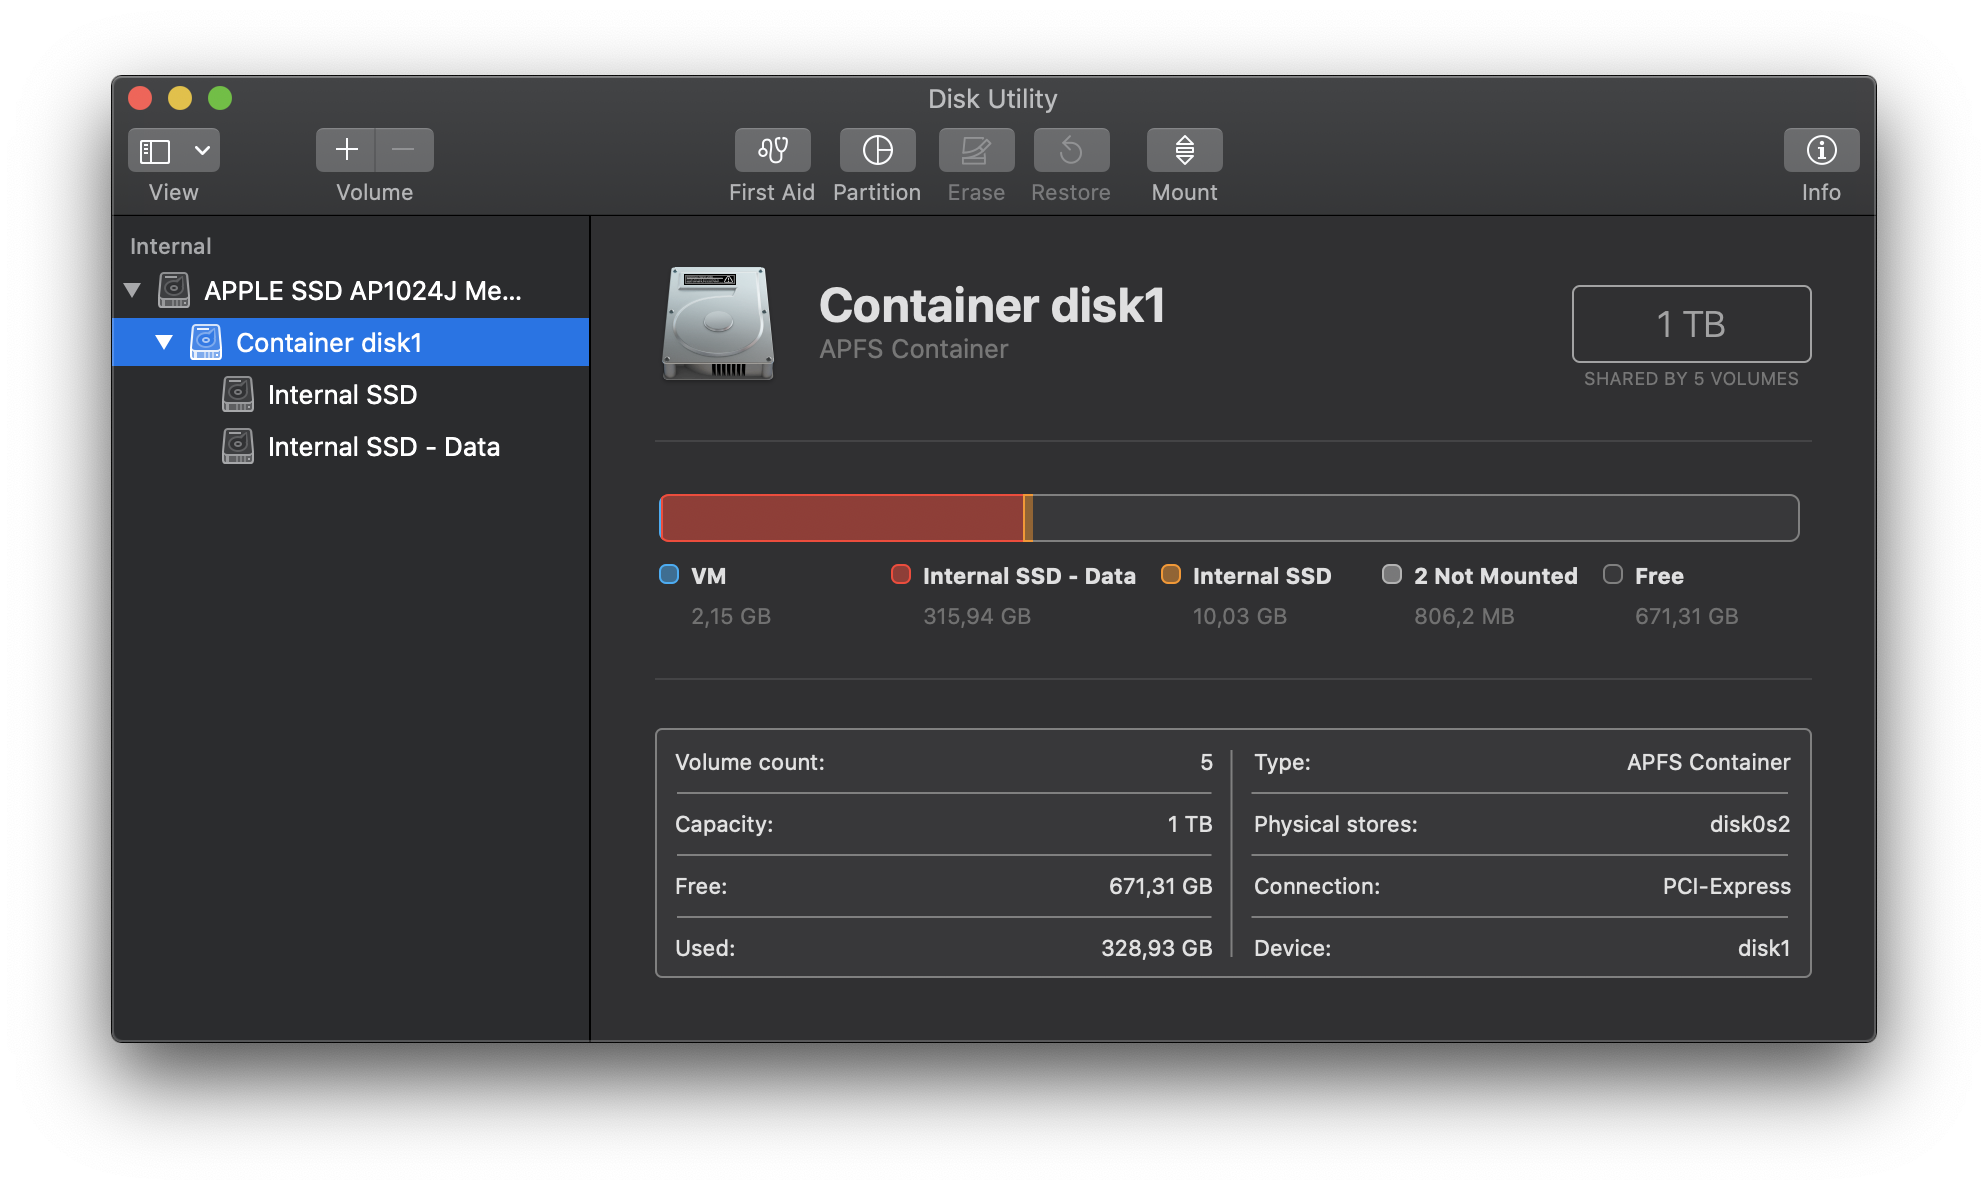Viewport: 1988px width, 1190px height.
Task: Click the large Container disk1 drive image
Action: coord(718,323)
